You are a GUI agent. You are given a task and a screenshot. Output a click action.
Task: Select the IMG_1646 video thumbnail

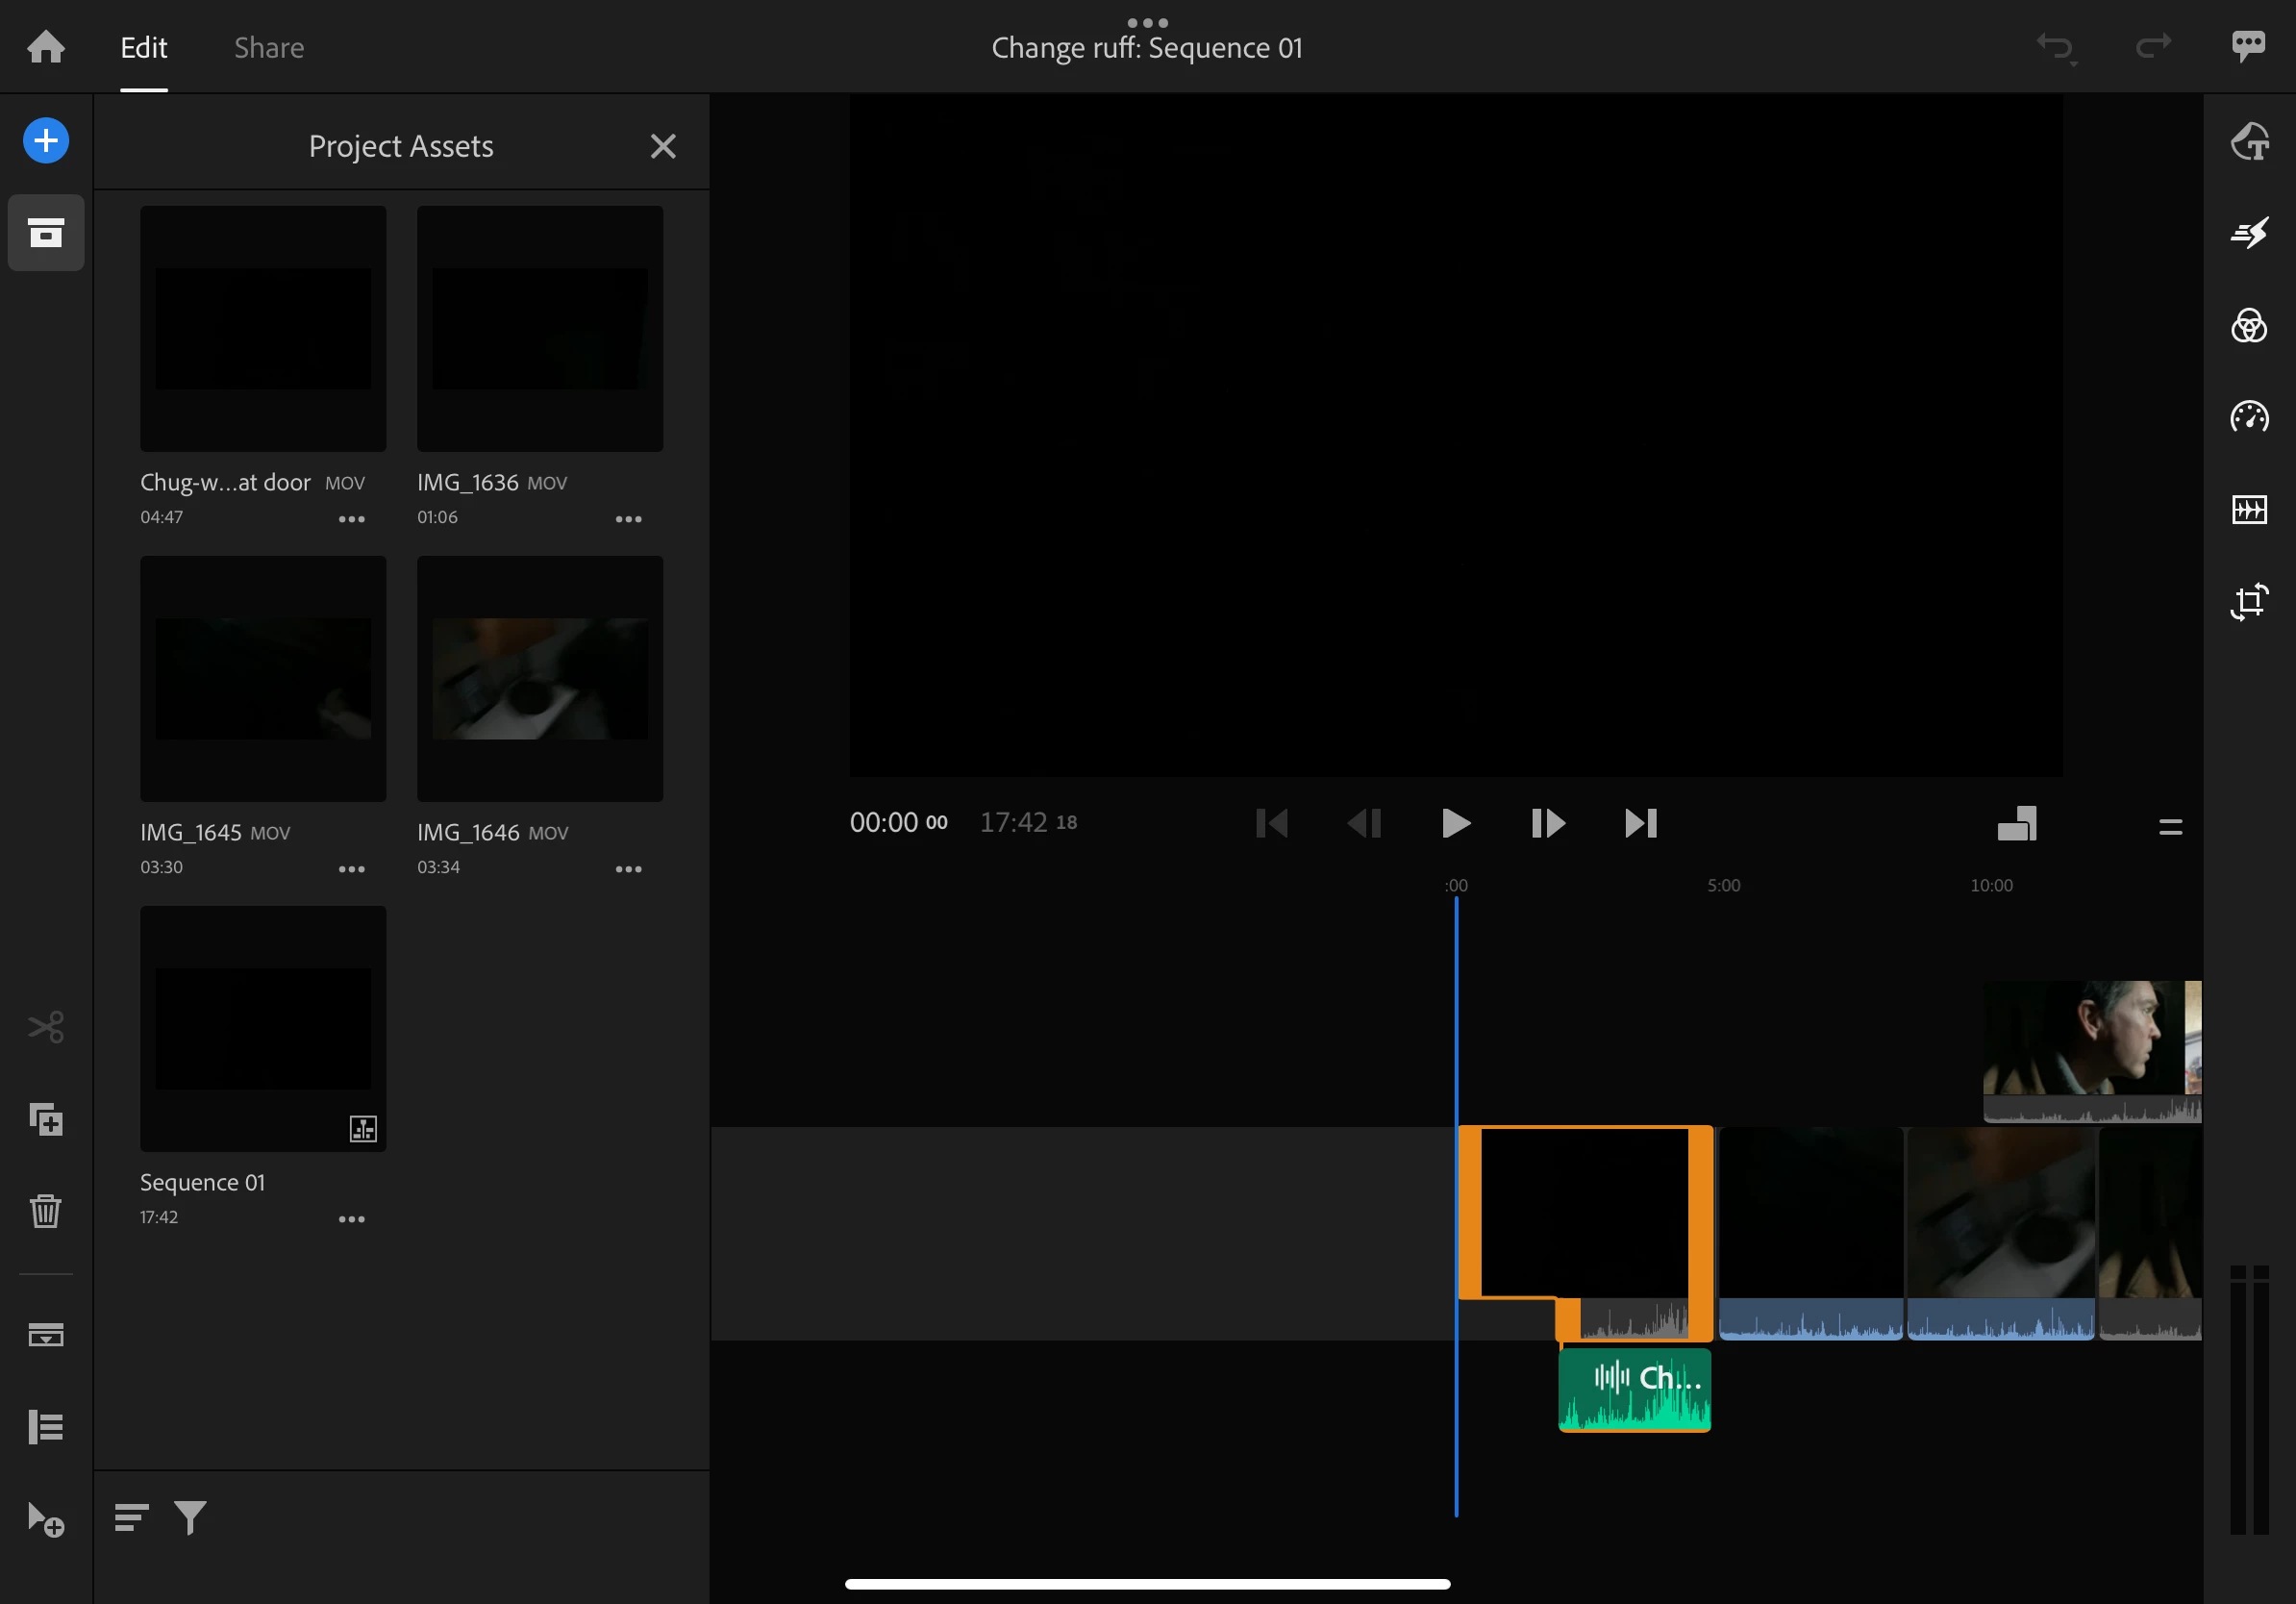coord(539,679)
